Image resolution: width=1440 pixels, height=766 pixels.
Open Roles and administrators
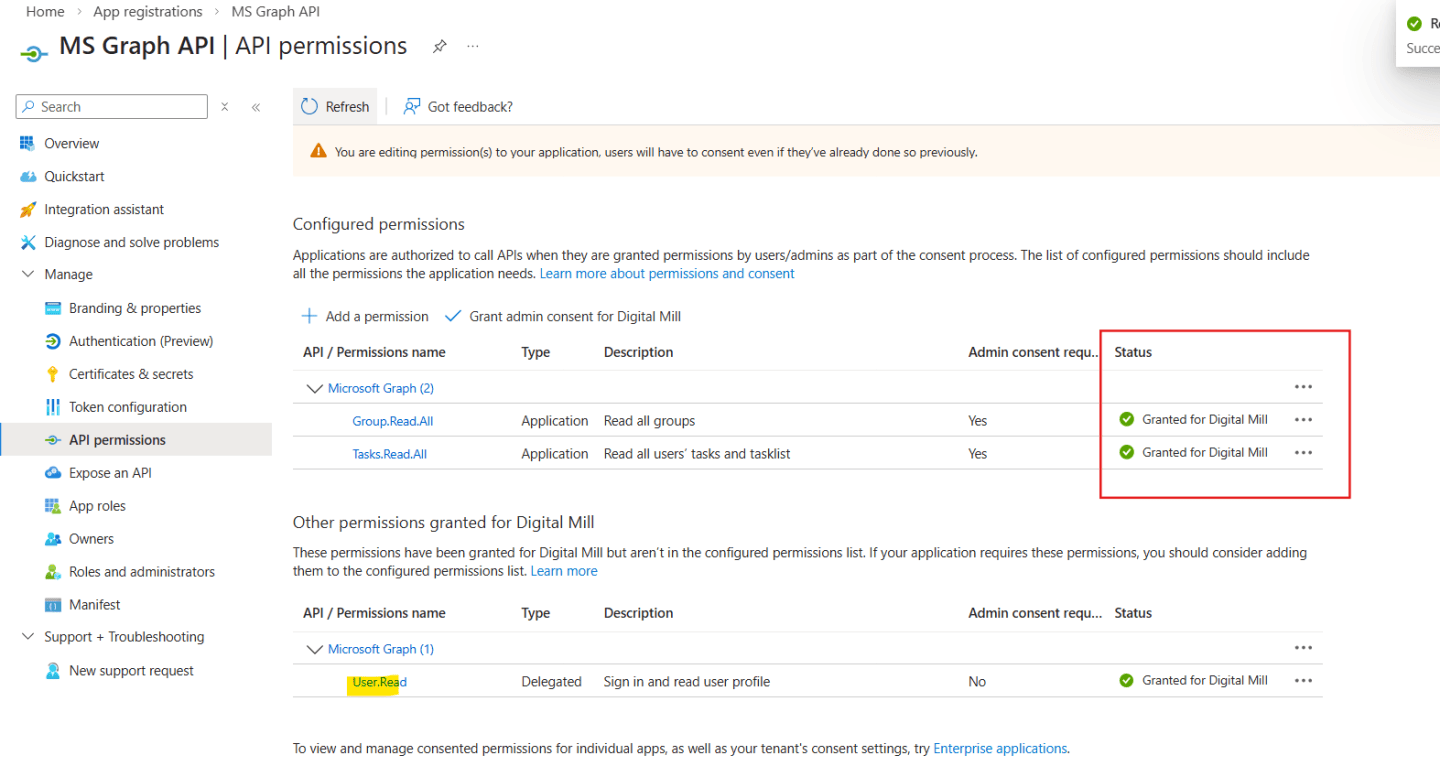click(142, 572)
